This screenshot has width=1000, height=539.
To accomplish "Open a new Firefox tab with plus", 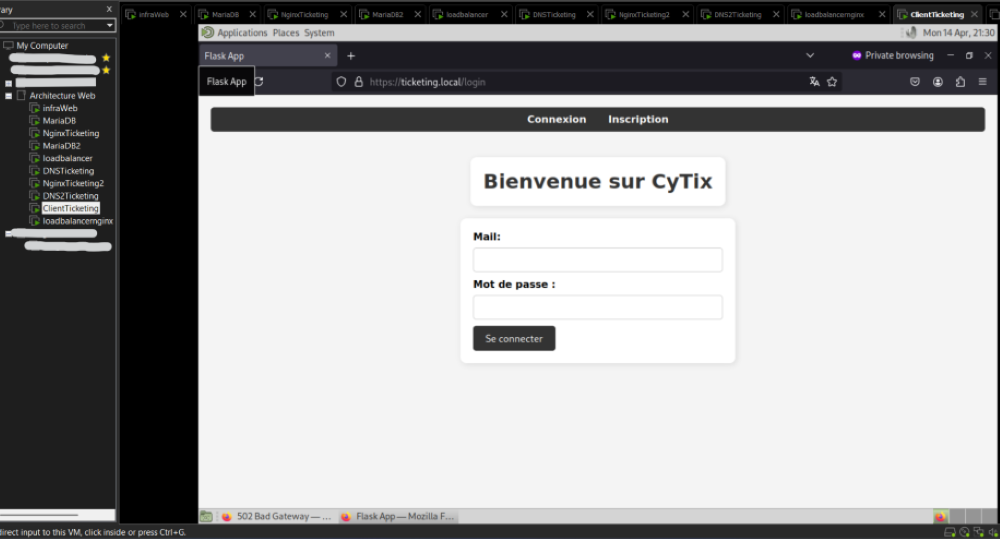I will pyautogui.click(x=351, y=56).
